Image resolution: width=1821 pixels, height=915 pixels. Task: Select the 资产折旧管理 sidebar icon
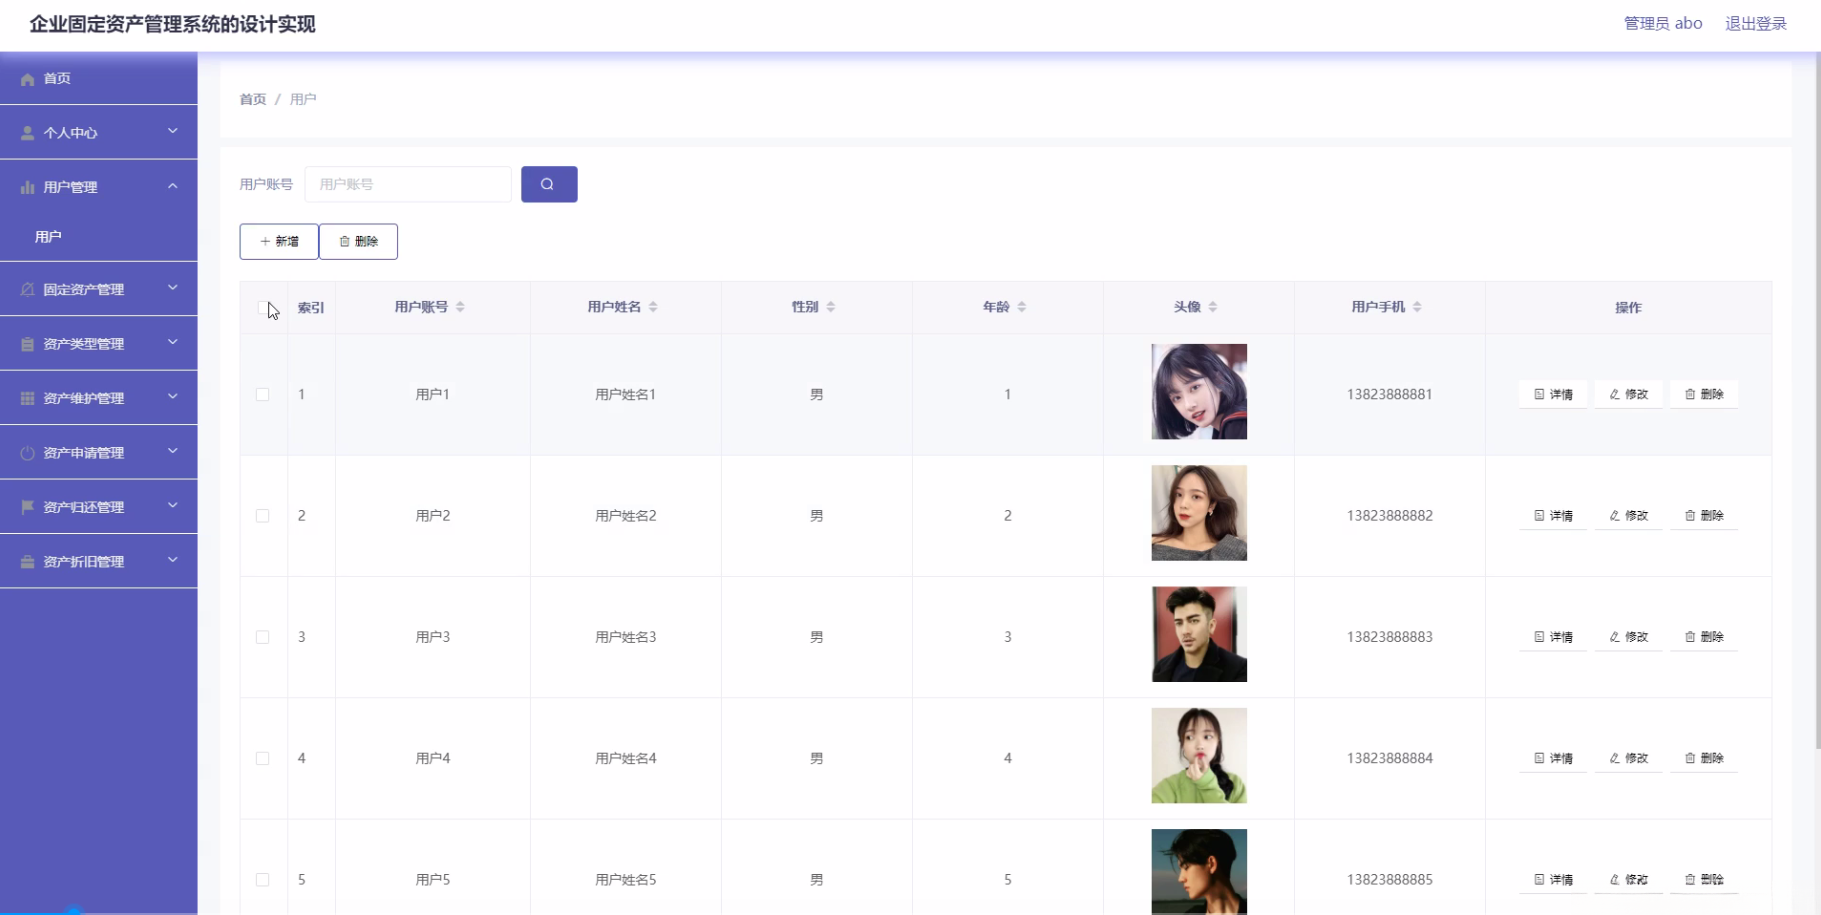[x=25, y=561]
